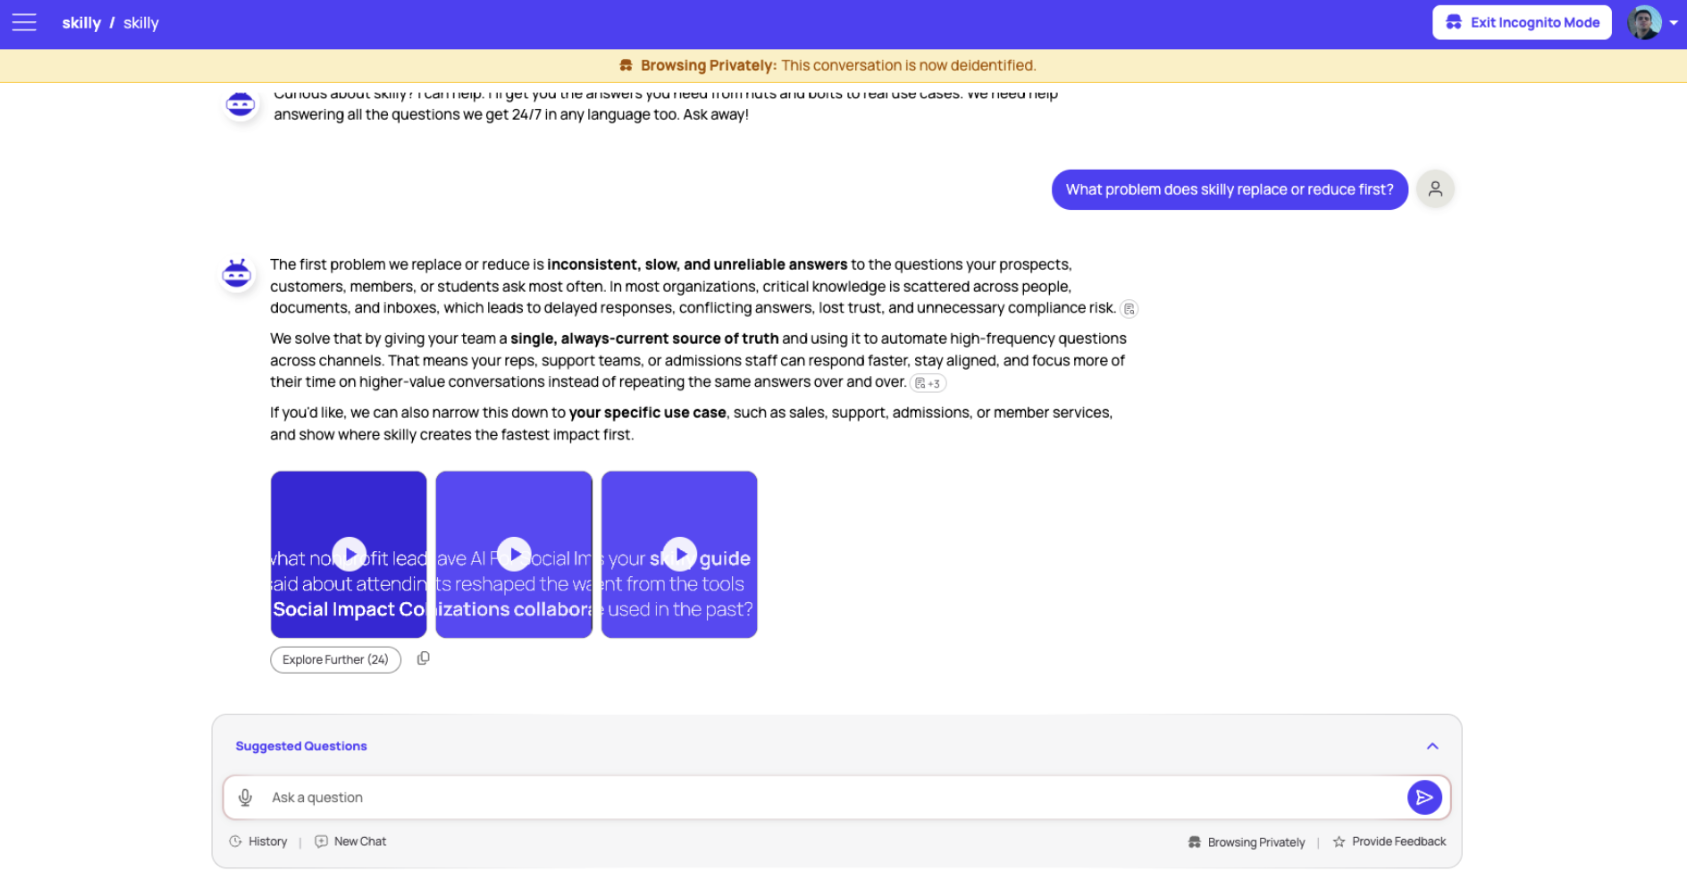
Task: Open chat History
Action: (x=259, y=842)
